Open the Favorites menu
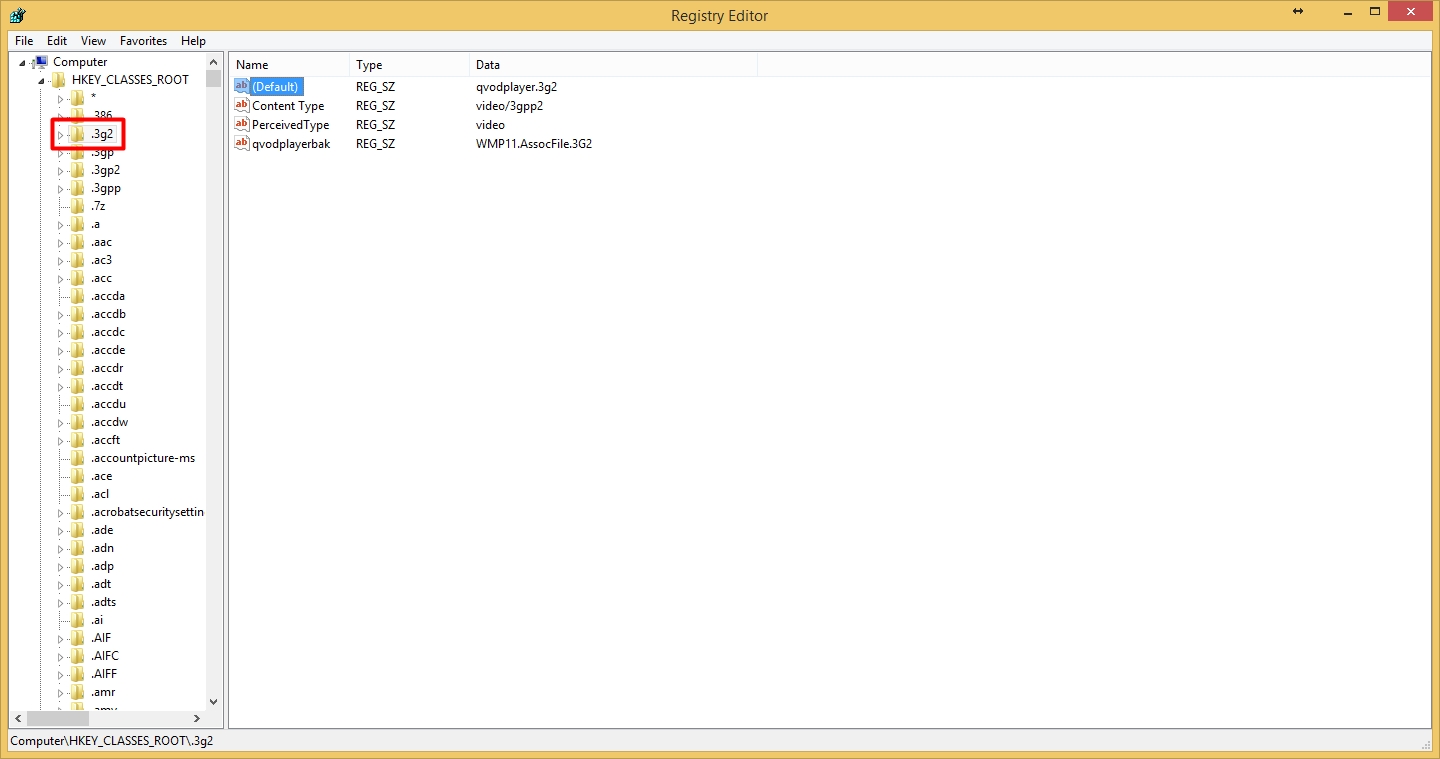 (x=144, y=41)
